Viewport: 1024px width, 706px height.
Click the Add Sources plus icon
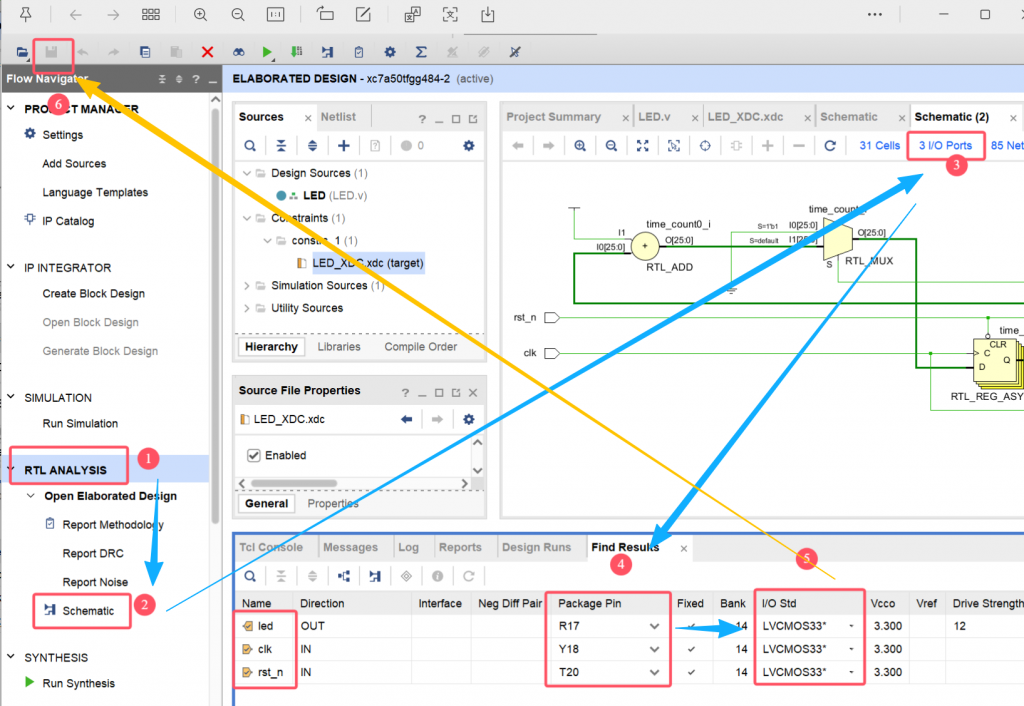pyautogui.click(x=343, y=146)
